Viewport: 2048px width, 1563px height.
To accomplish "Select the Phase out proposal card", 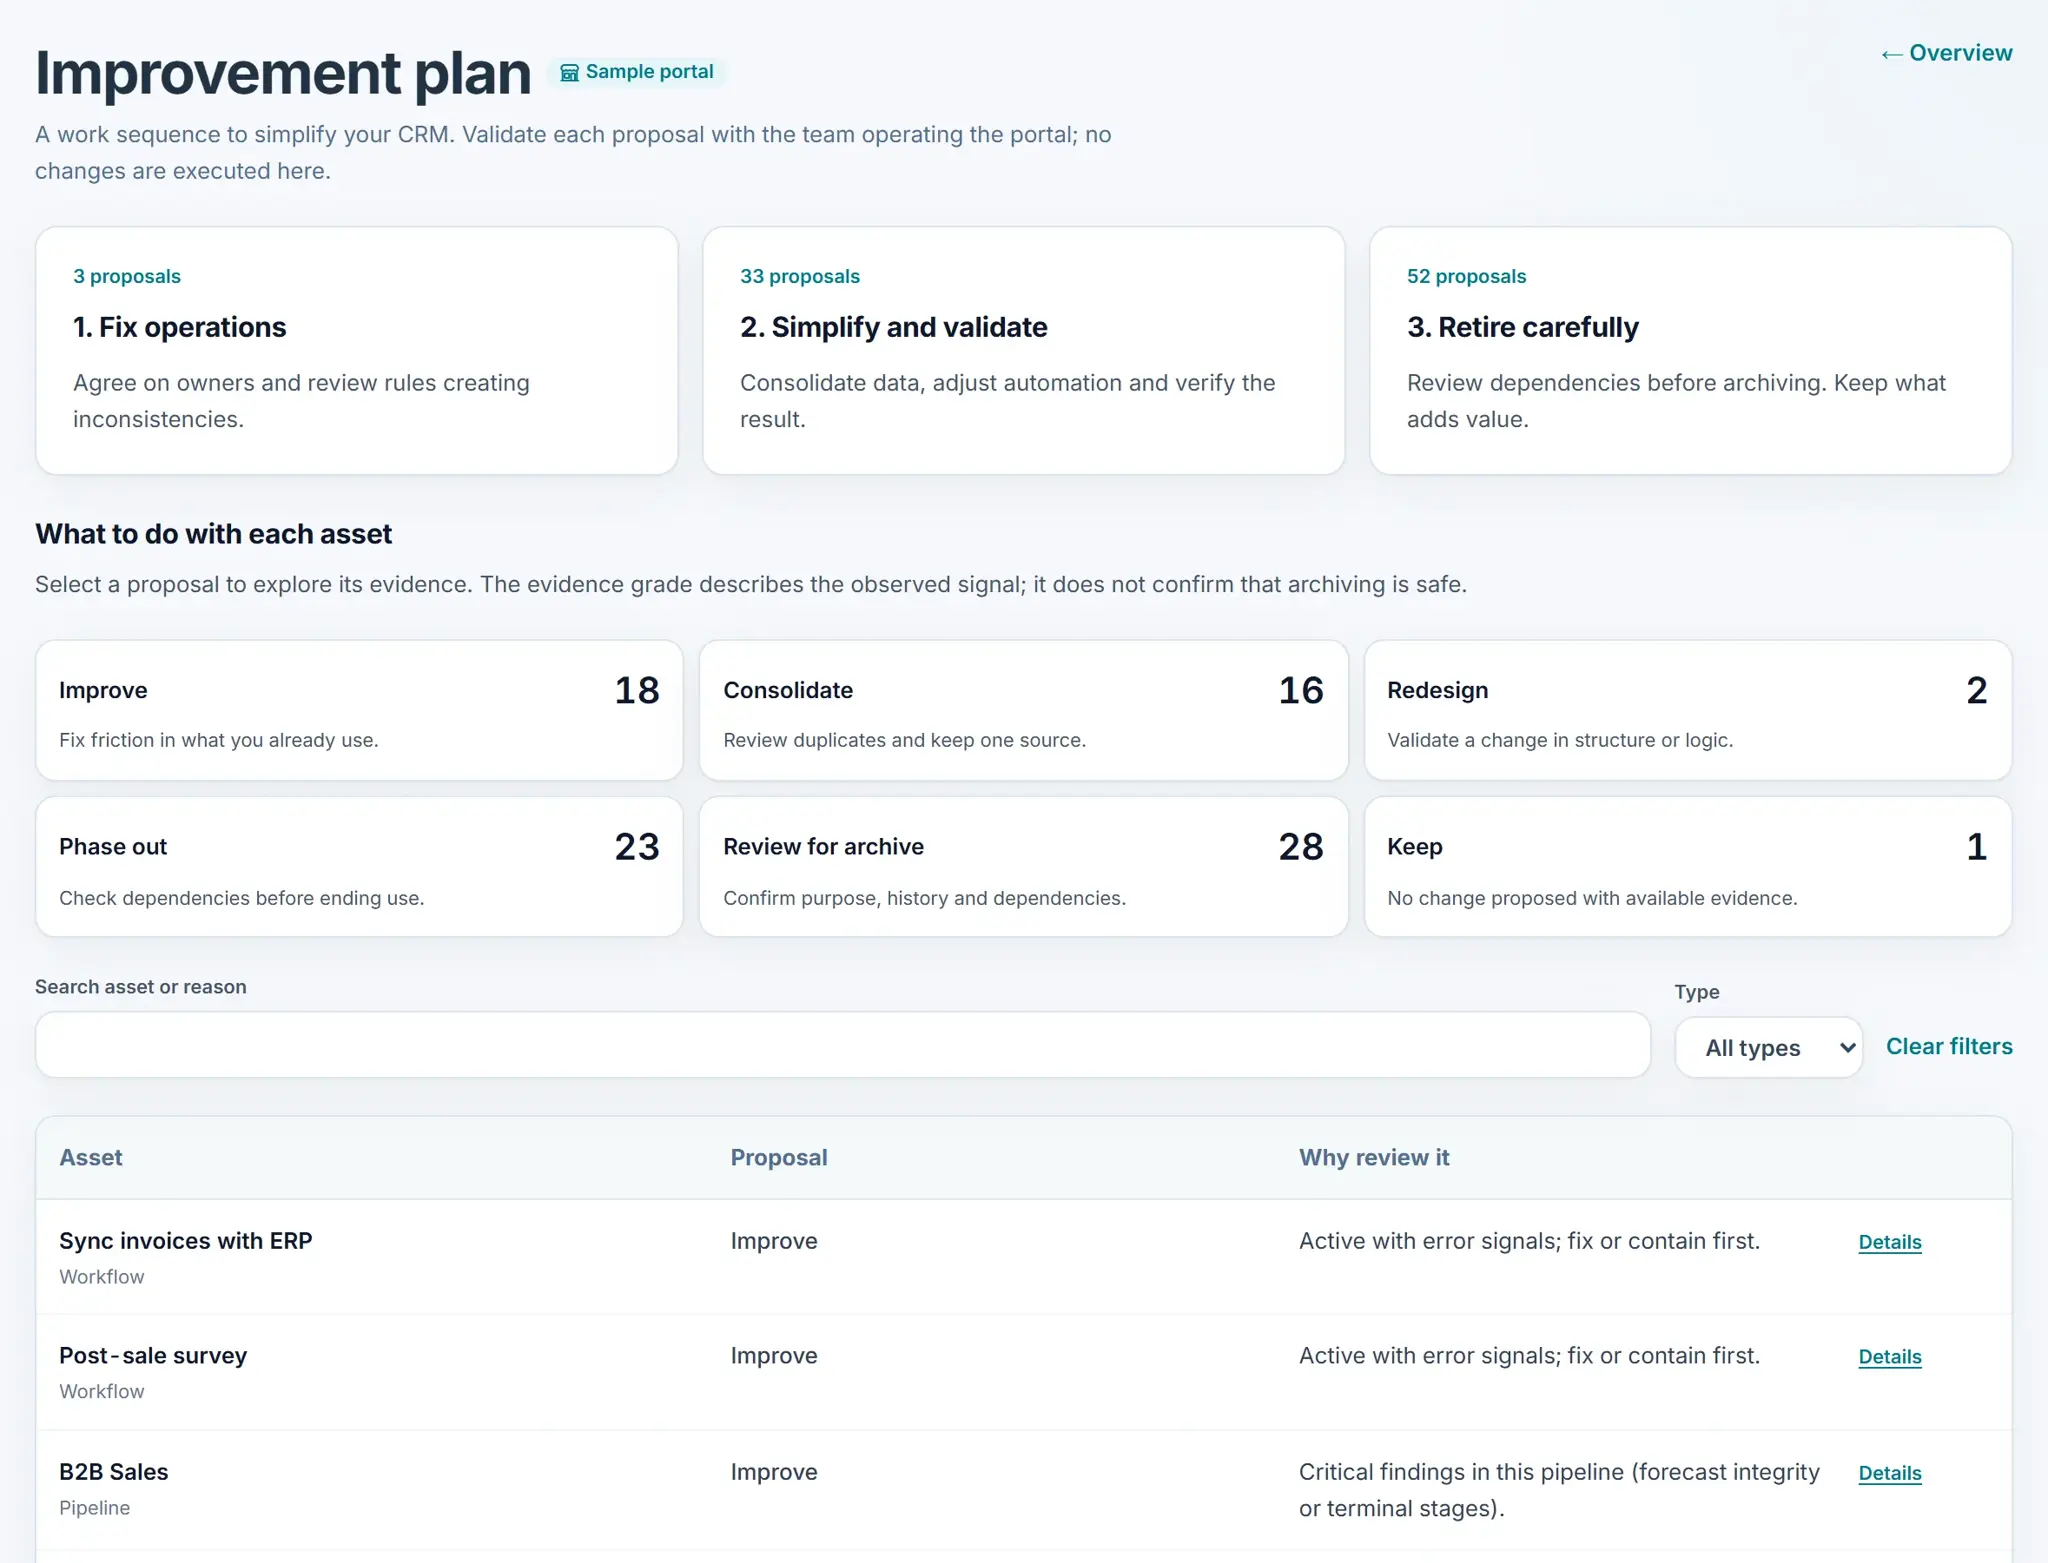I will click(359, 867).
